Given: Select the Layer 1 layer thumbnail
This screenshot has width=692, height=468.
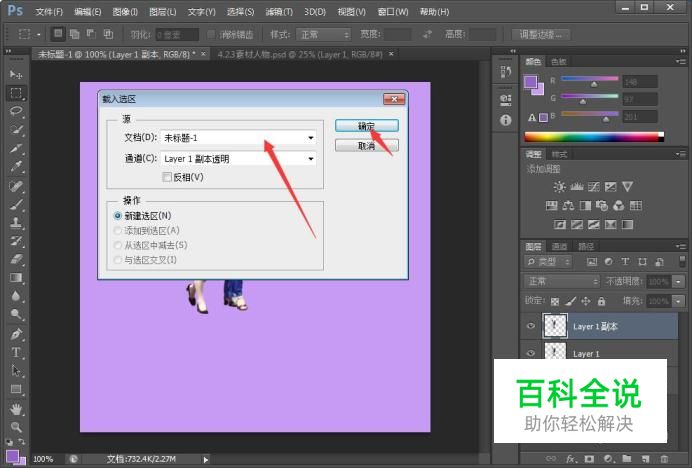Looking at the screenshot, I should click(x=554, y=353).
